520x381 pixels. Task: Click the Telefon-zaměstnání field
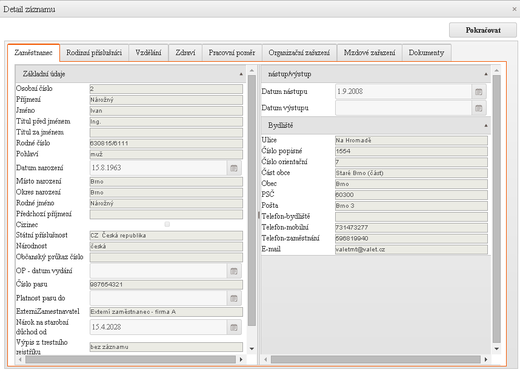[x=411, y=239]
